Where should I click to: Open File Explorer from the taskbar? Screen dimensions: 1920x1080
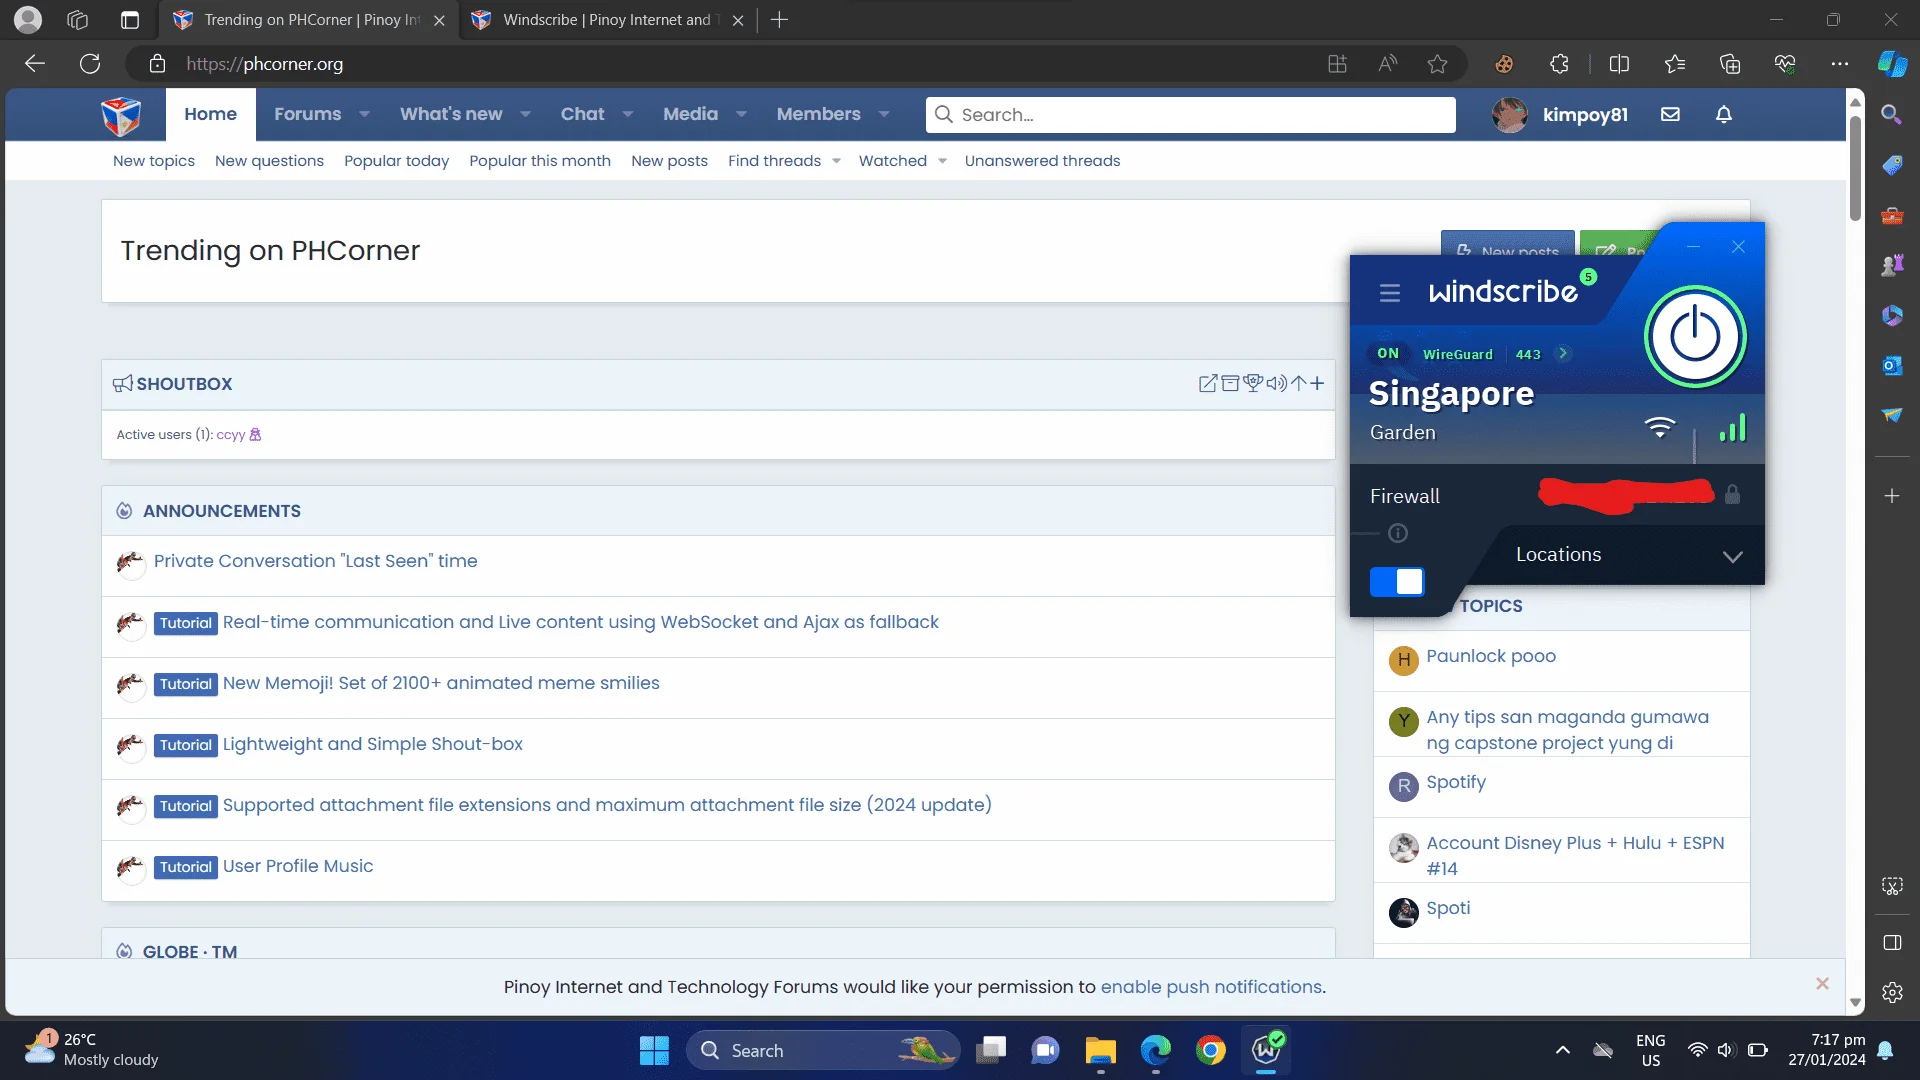[x=1100, y=1051]
